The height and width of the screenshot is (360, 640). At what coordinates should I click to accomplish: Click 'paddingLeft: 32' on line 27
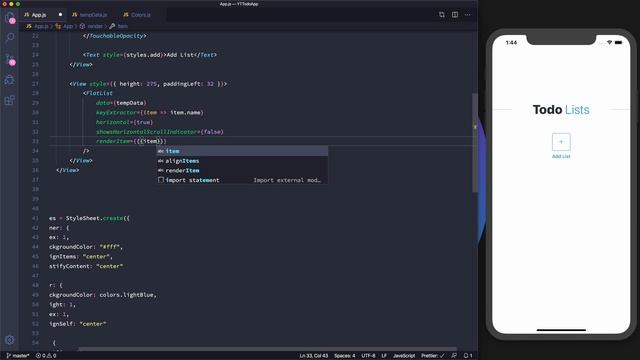[188, 84]
